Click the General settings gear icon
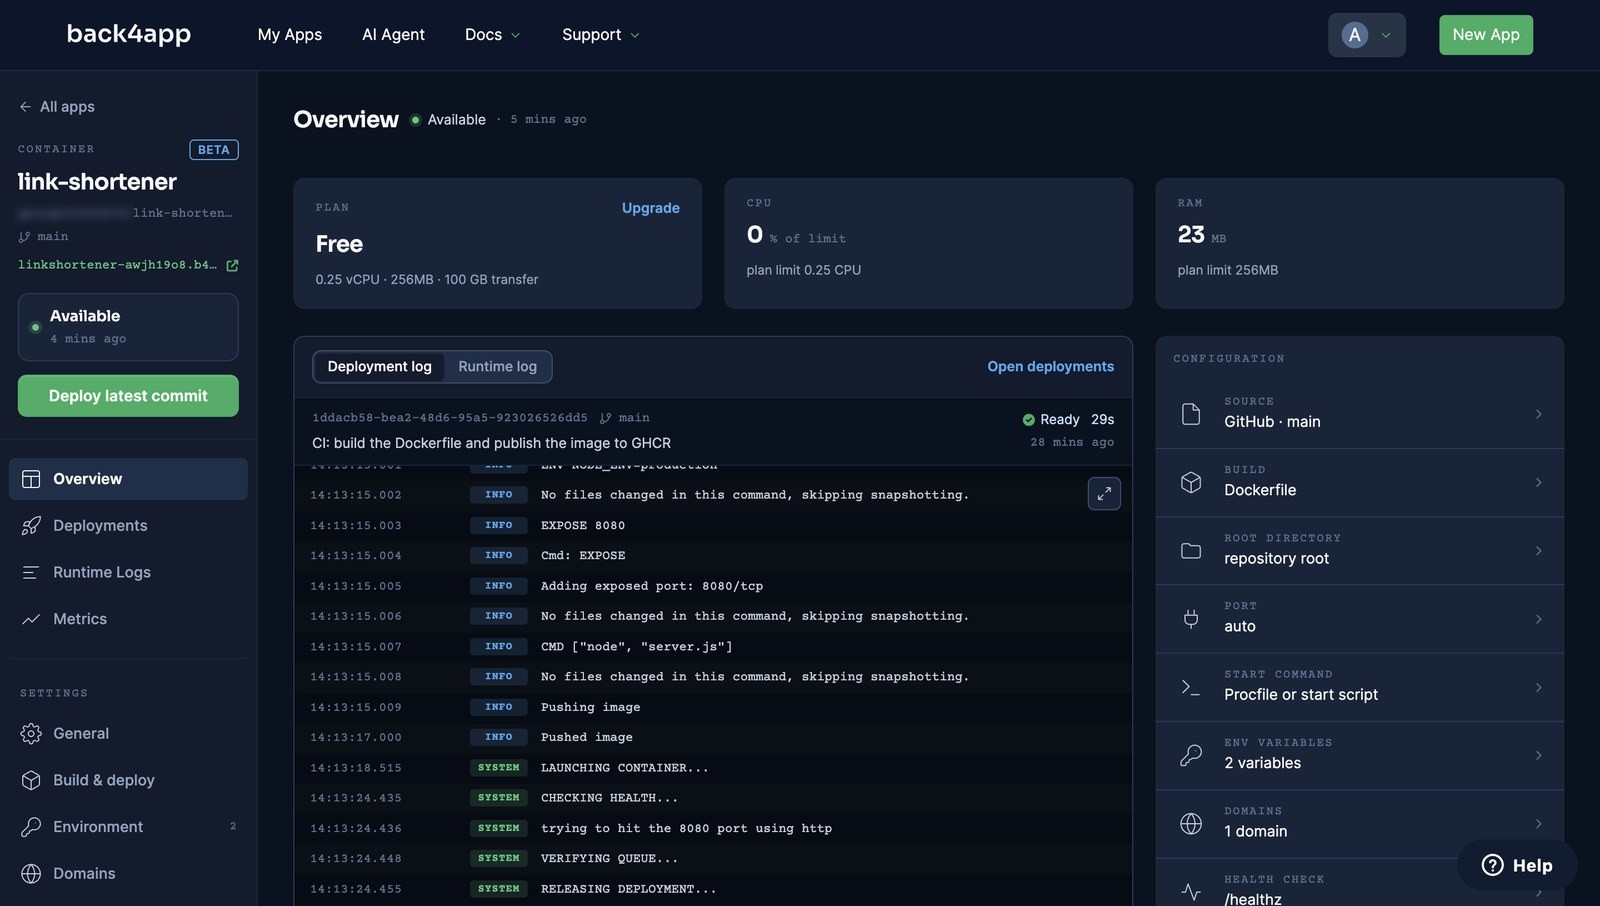Image resolution: width=1600 pixels, height=906 pixels. pyautogui.click(x=31, y=733)
